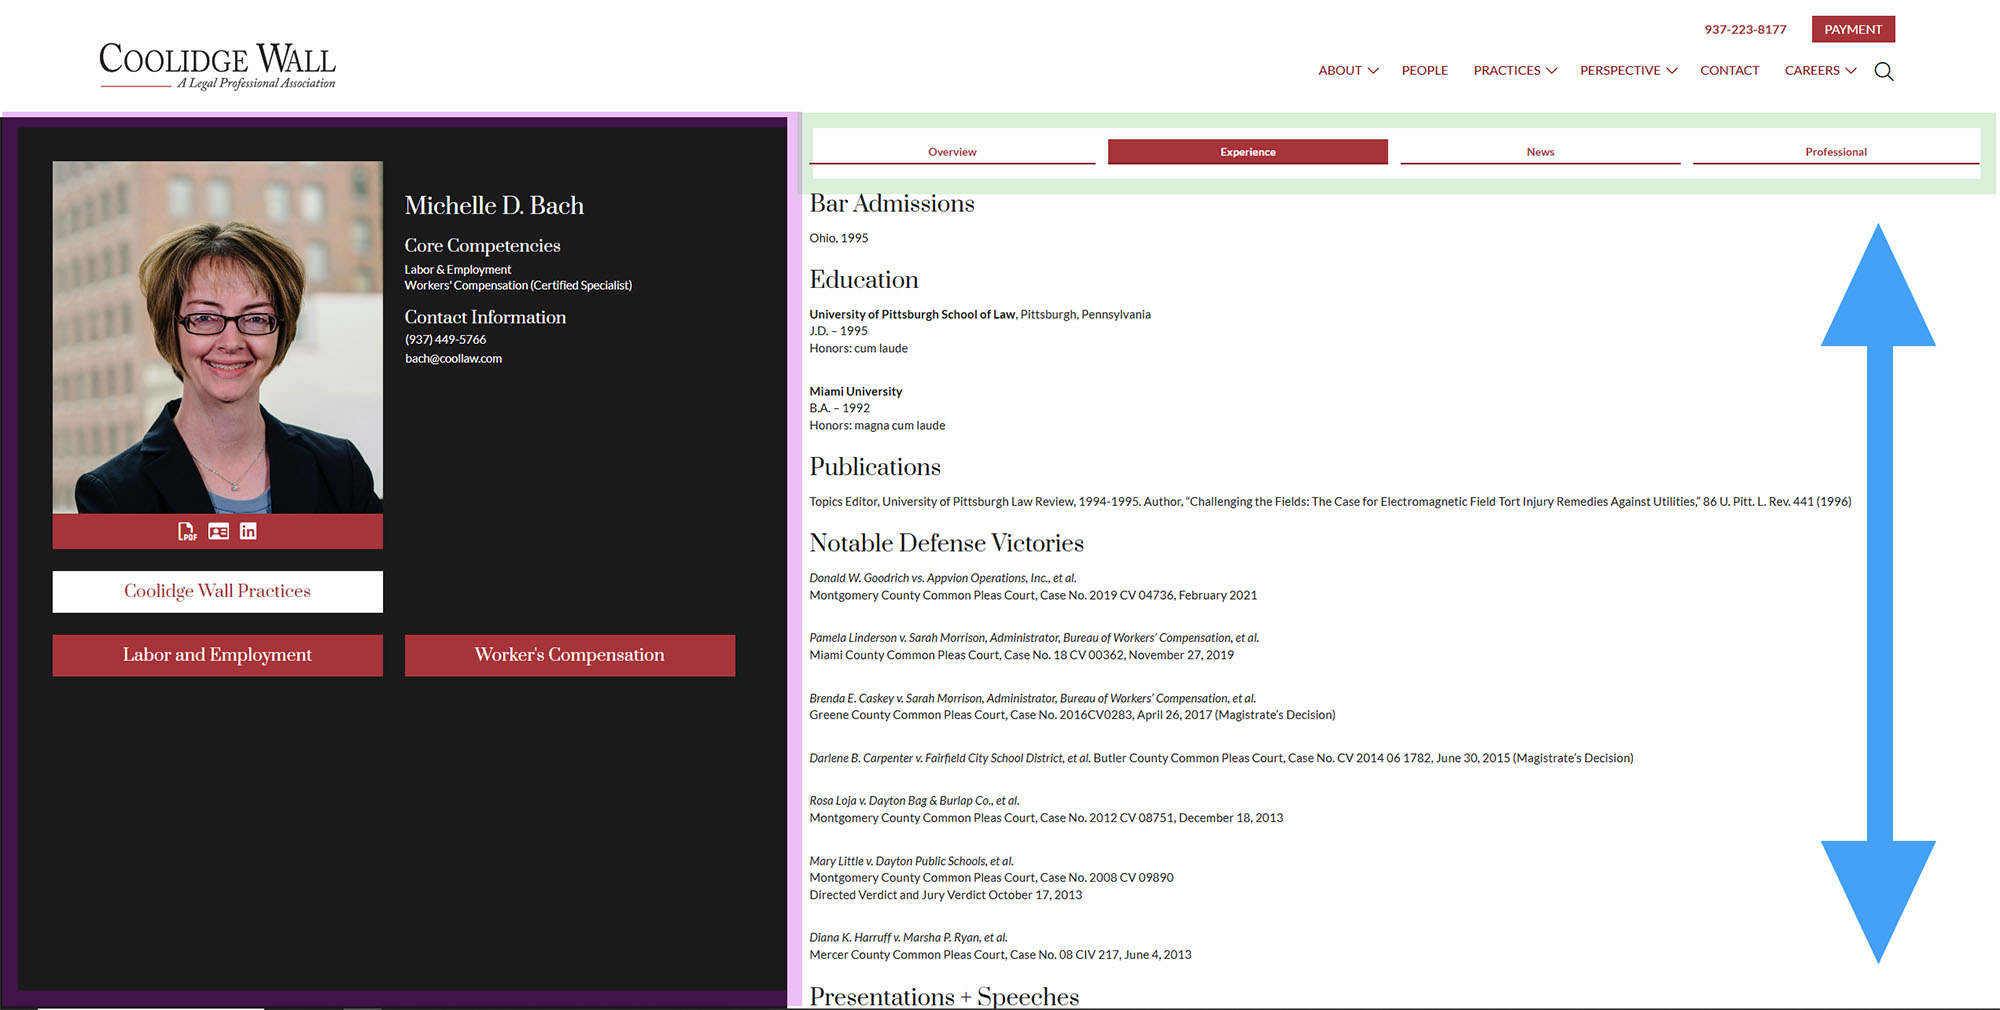Click the search magnifier icon
The width and height of the screenshot is (2000, 1010).
1883,71
